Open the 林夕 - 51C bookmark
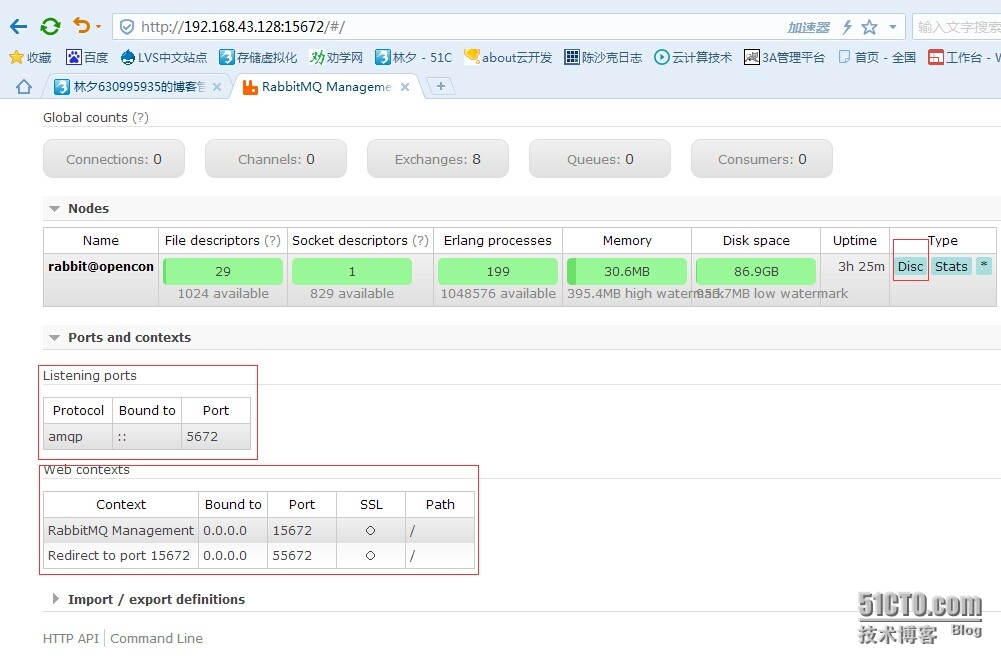The image size is (1001, 663). point(414,57)
